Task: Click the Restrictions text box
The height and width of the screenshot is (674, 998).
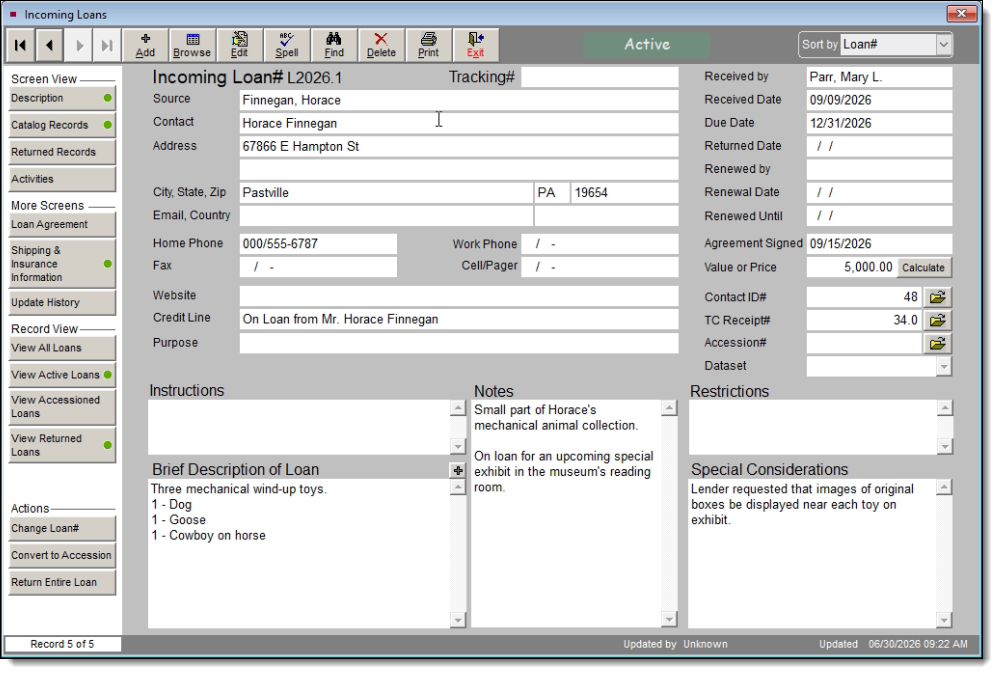Action: click(813, 427)
